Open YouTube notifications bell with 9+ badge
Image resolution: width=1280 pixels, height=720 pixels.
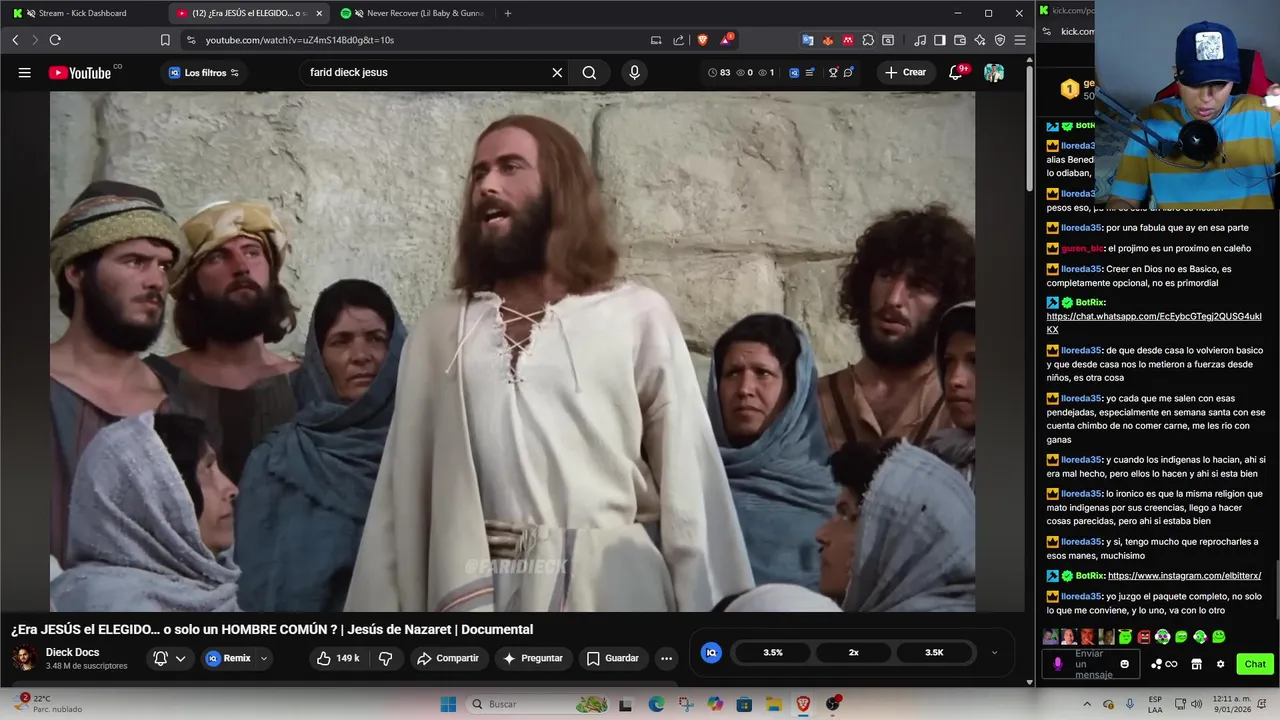click(957, 72)
